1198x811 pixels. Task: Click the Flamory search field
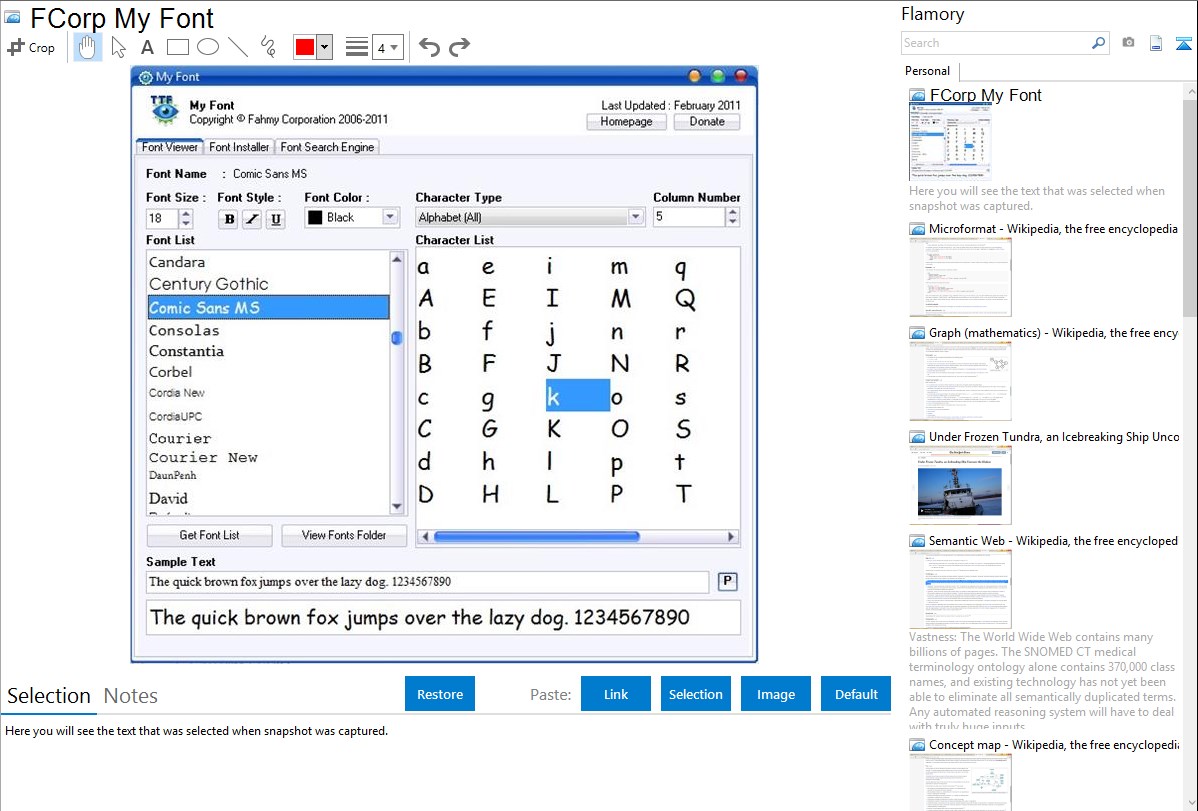pyautogui.click(x=995, y=43)
